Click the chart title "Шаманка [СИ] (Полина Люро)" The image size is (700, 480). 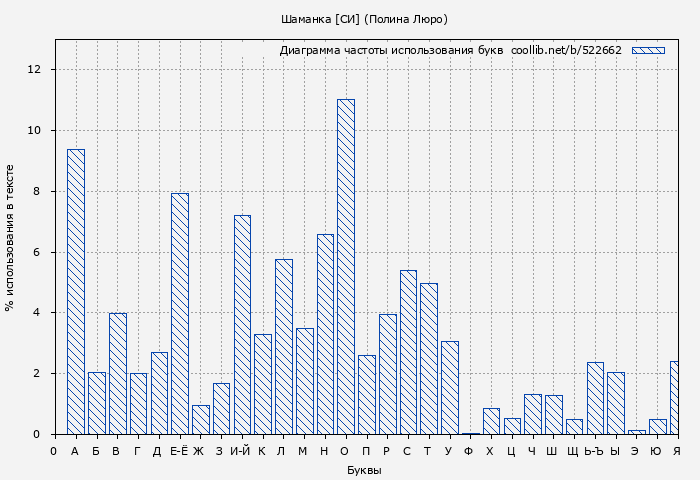(x=364, y=19)
